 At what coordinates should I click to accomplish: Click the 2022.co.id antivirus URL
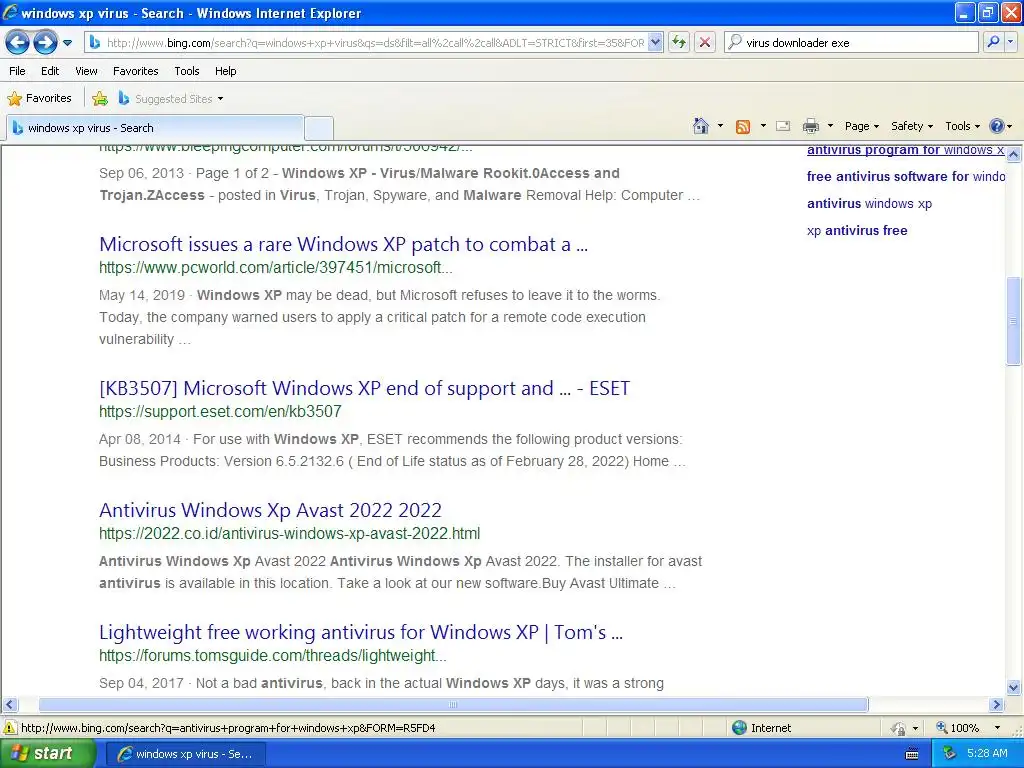point(289,534)
